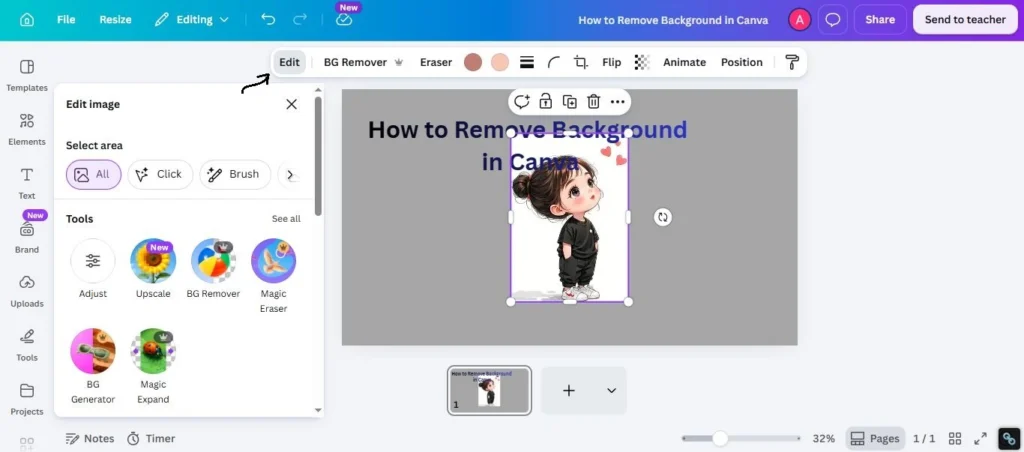This screenshot has width=1024, height=452.
Task: Select Eraser in the top toolbar
Action: click(x=436, y=62)
